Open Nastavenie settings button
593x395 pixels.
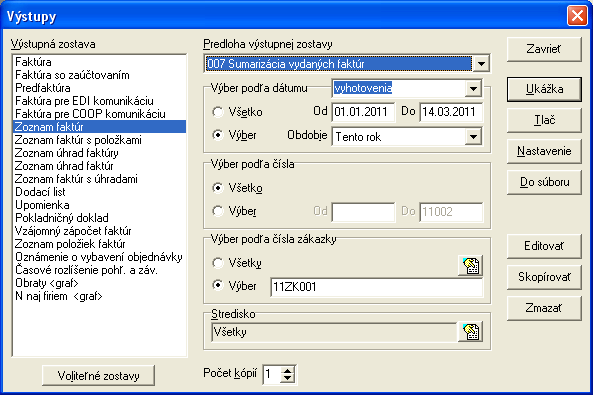coord(544,151)
